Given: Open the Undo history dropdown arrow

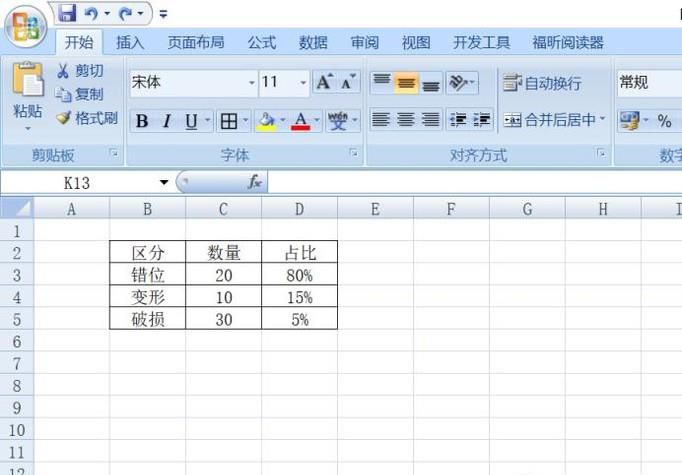Looking at the screenshot, I should (x=107, y=14).
